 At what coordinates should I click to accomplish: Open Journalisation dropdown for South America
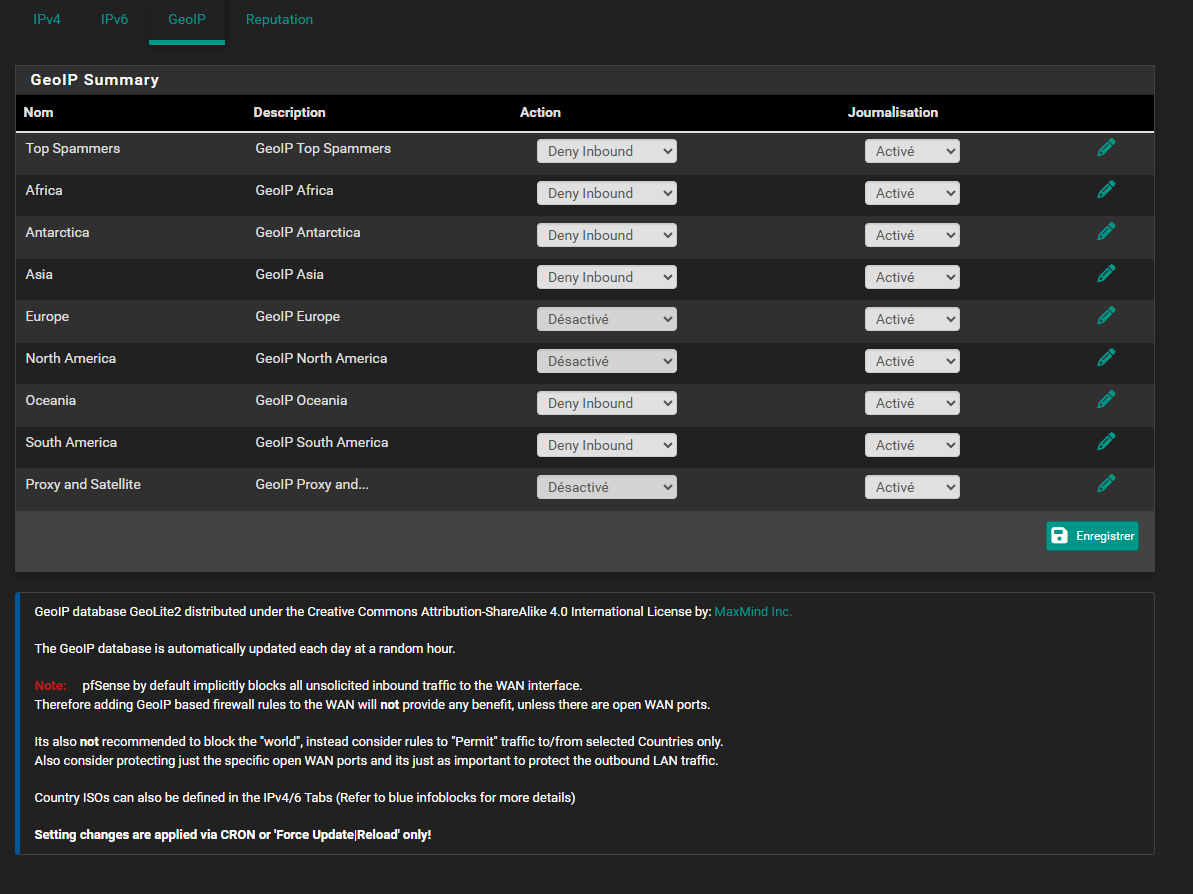point(911,445)
